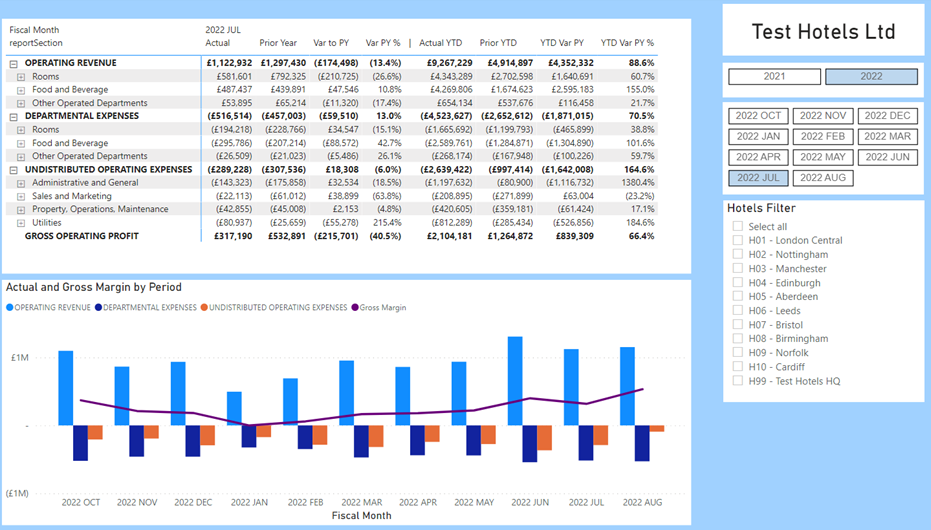Expand Administrative and General plus icon

(x=22, y=183)
